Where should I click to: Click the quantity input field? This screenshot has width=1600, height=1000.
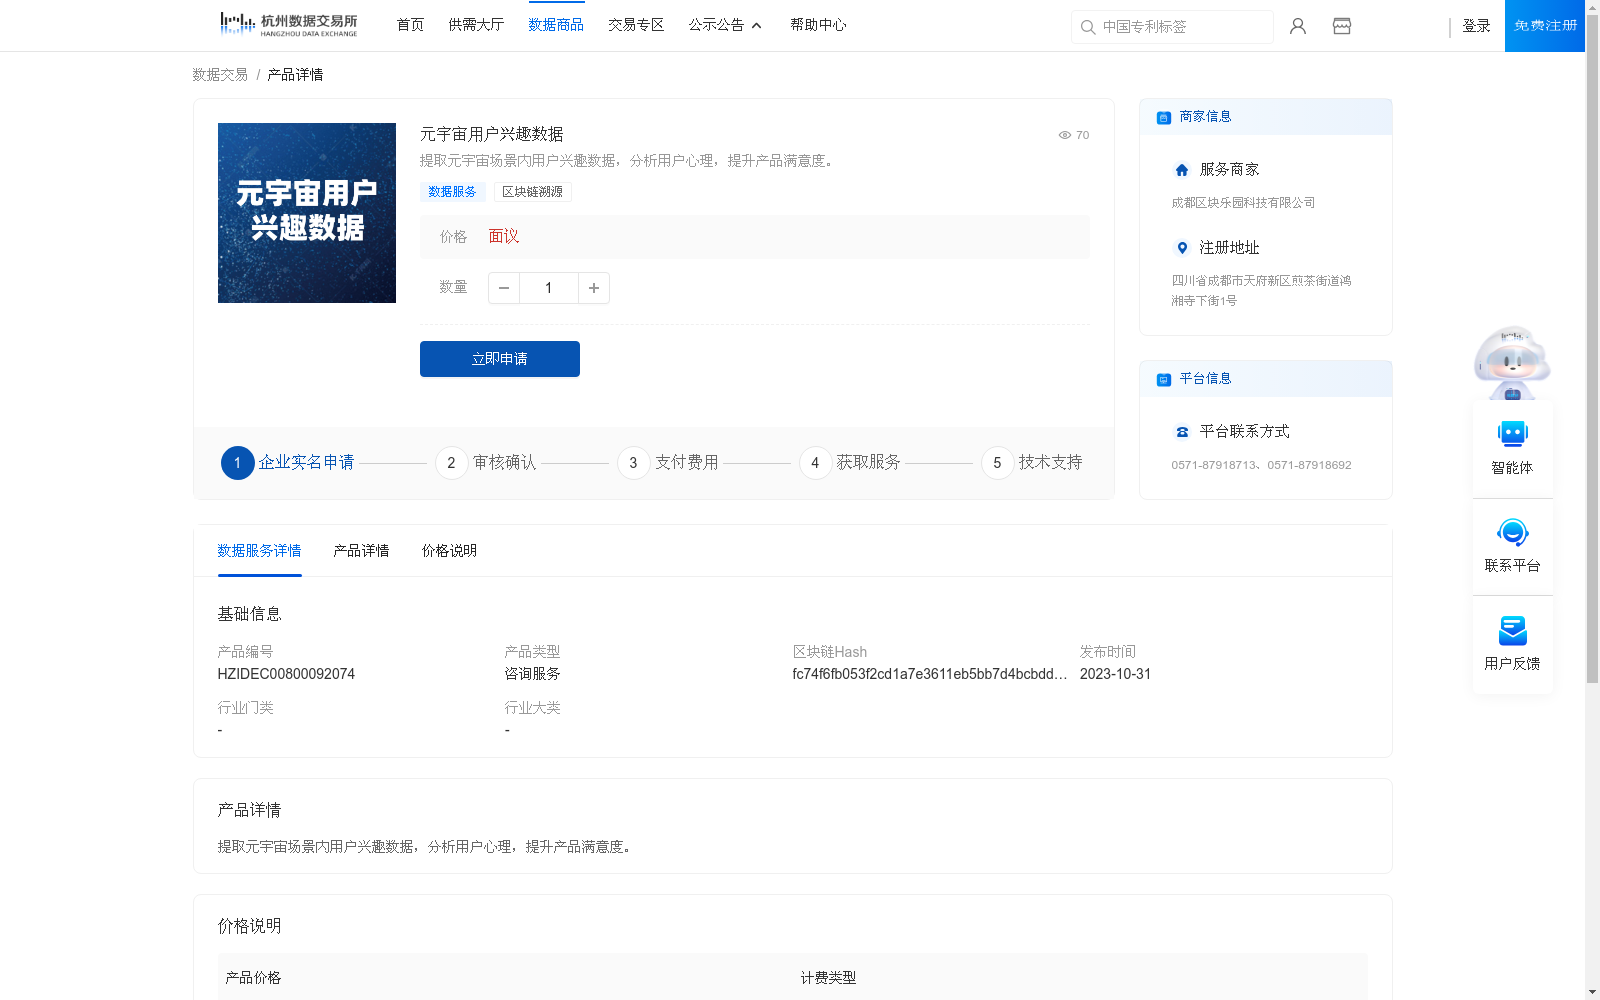[x=548, y=288]
